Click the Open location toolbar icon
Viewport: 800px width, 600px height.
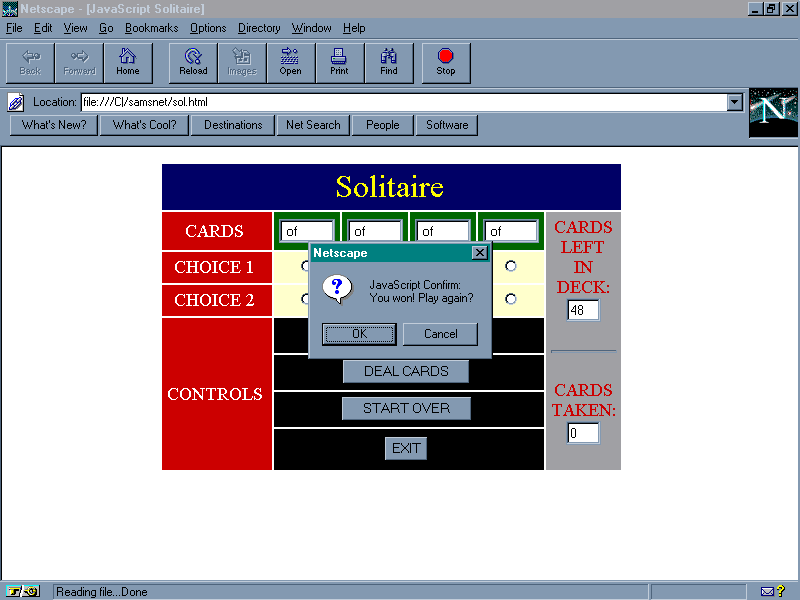coord(290,62)
